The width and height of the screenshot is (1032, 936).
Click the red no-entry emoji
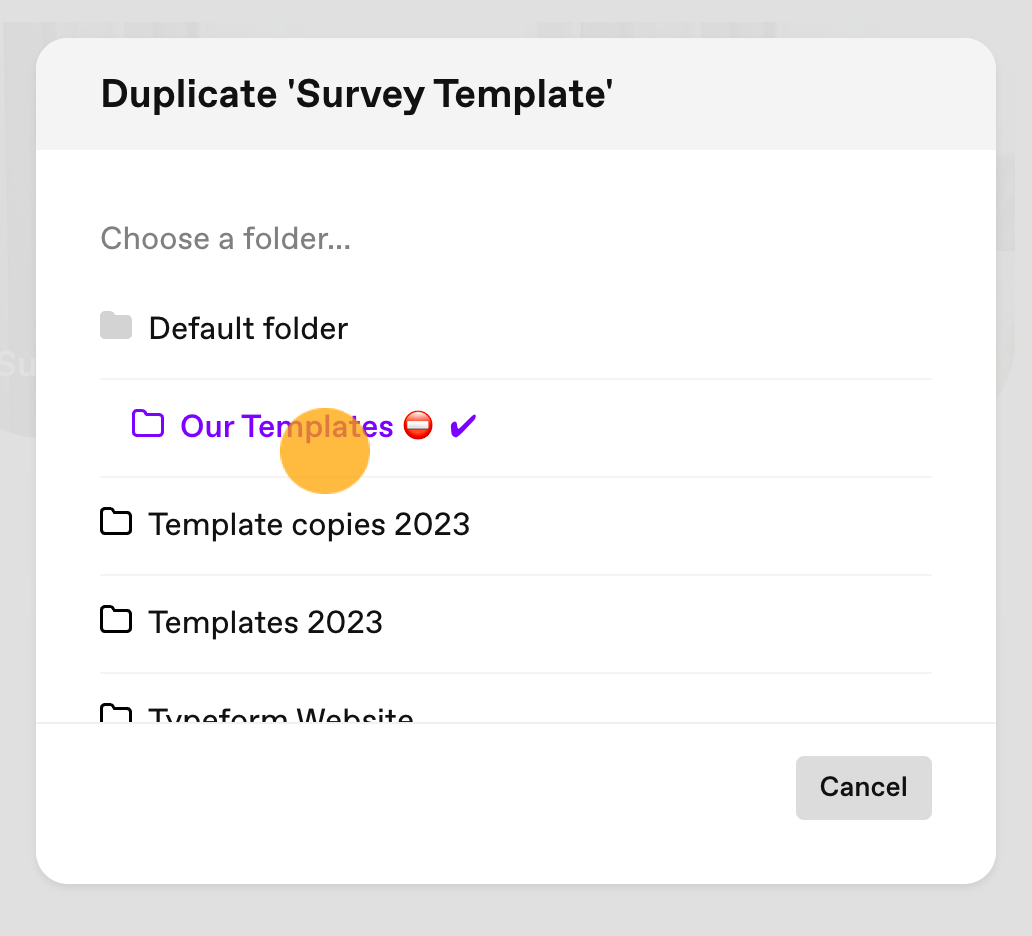coord(418,425)
